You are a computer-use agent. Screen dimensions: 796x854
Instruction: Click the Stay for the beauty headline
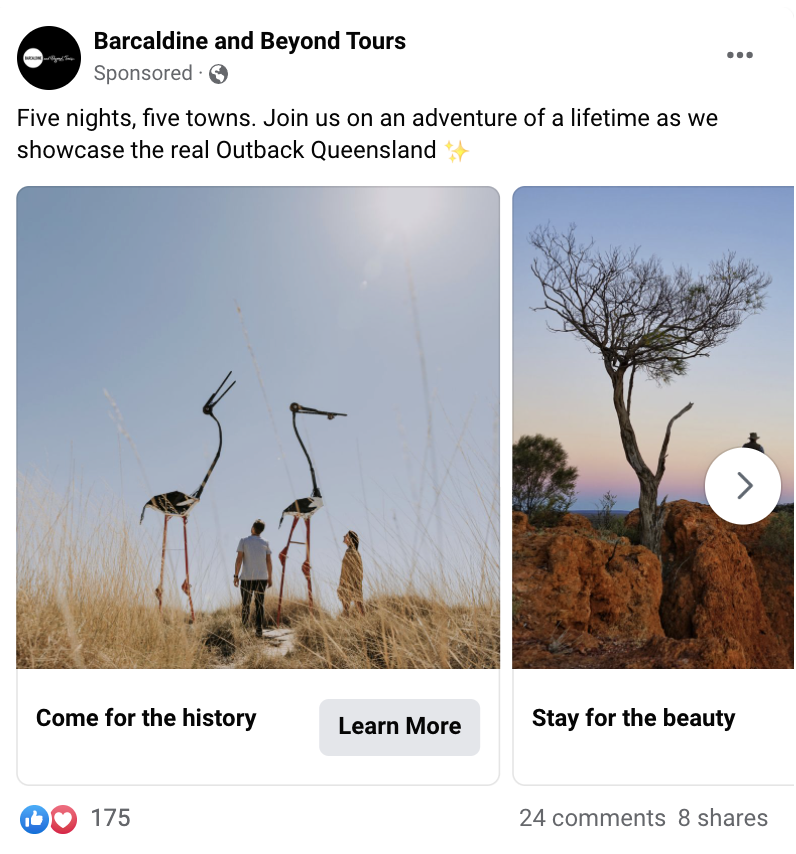click(633, 718)
